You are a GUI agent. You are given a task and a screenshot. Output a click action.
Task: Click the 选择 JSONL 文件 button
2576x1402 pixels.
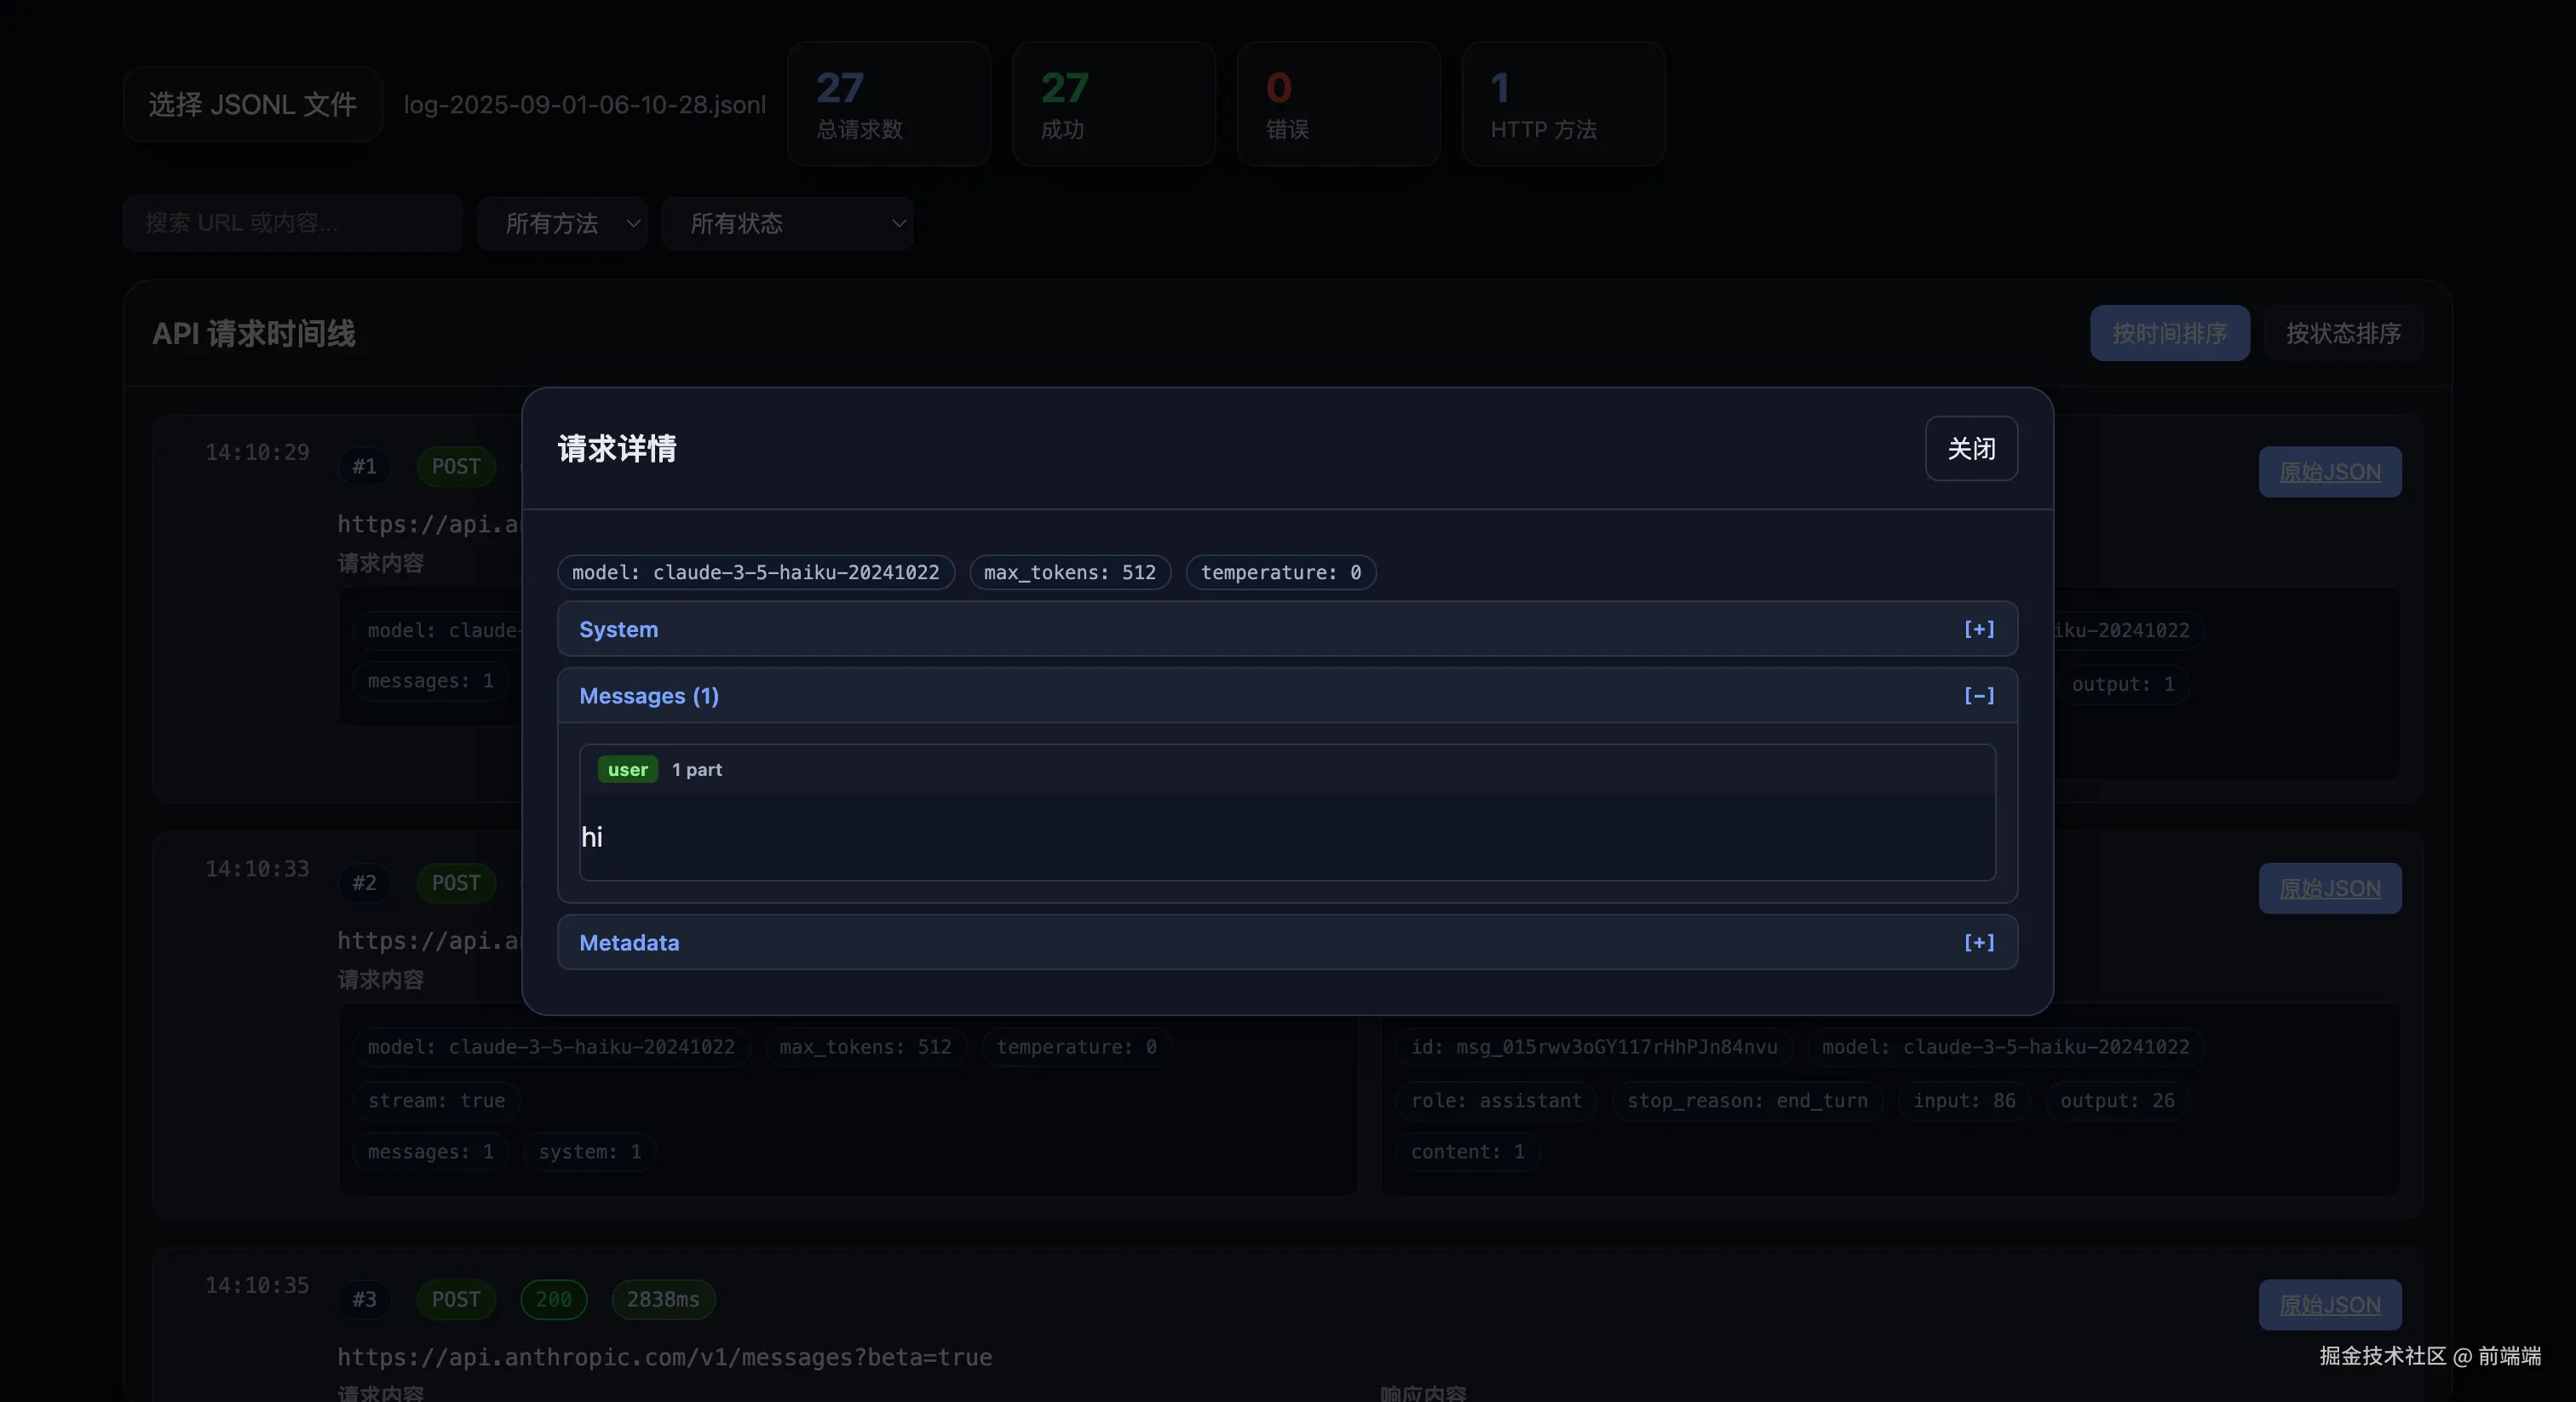(x=253, y=104)
